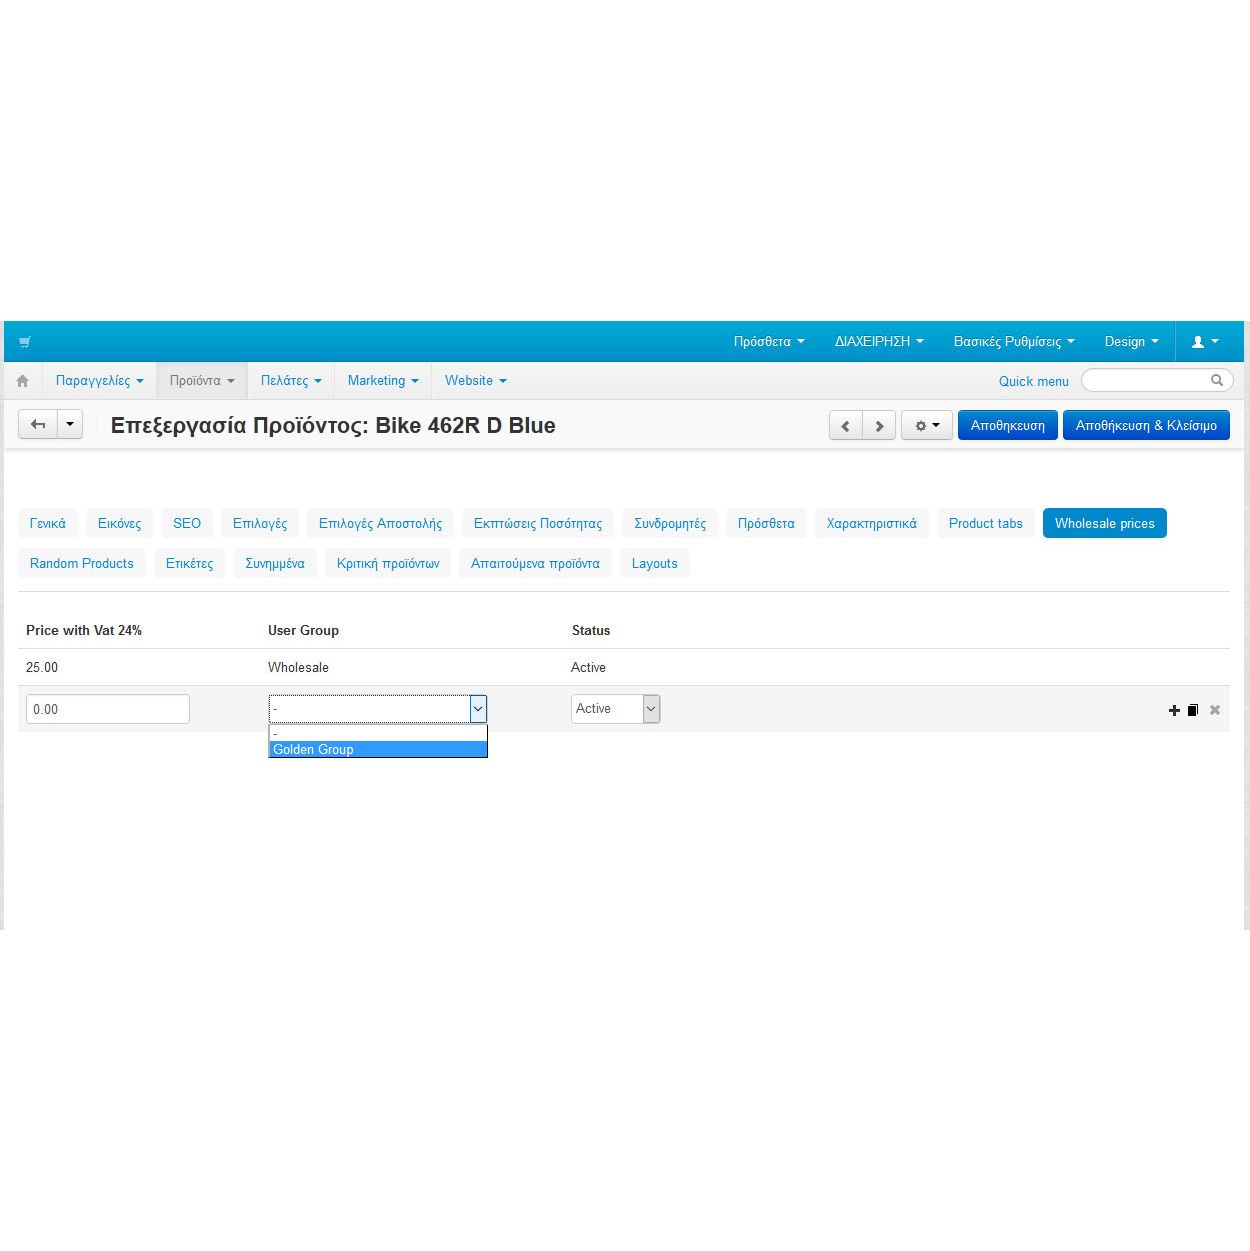
Task: Open the Προϊόντα menu
Action: click(201, 381)
